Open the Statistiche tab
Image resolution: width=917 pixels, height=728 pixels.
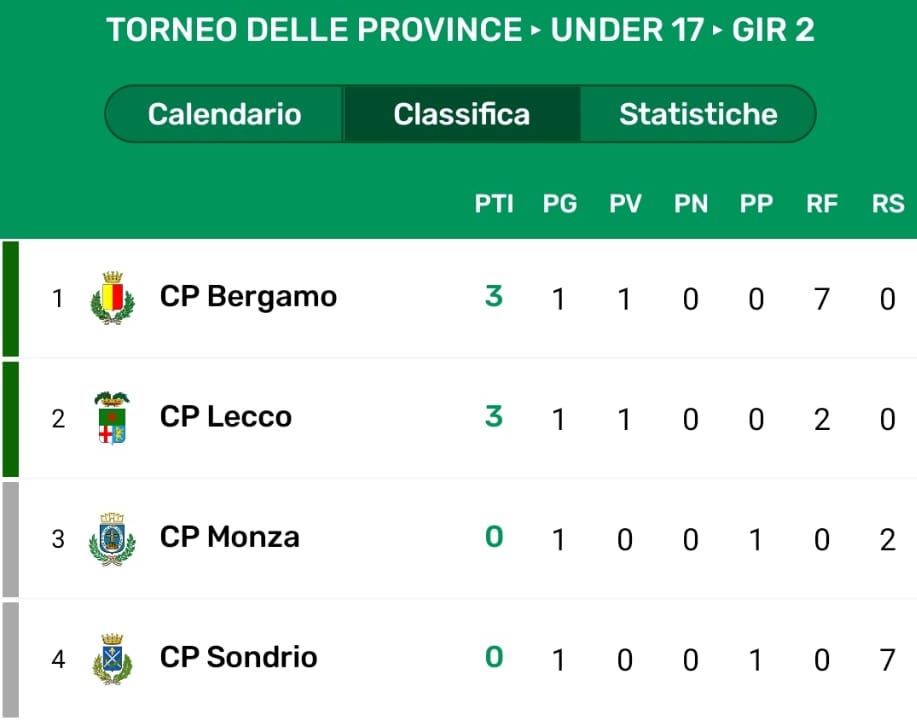click(698, 114)
